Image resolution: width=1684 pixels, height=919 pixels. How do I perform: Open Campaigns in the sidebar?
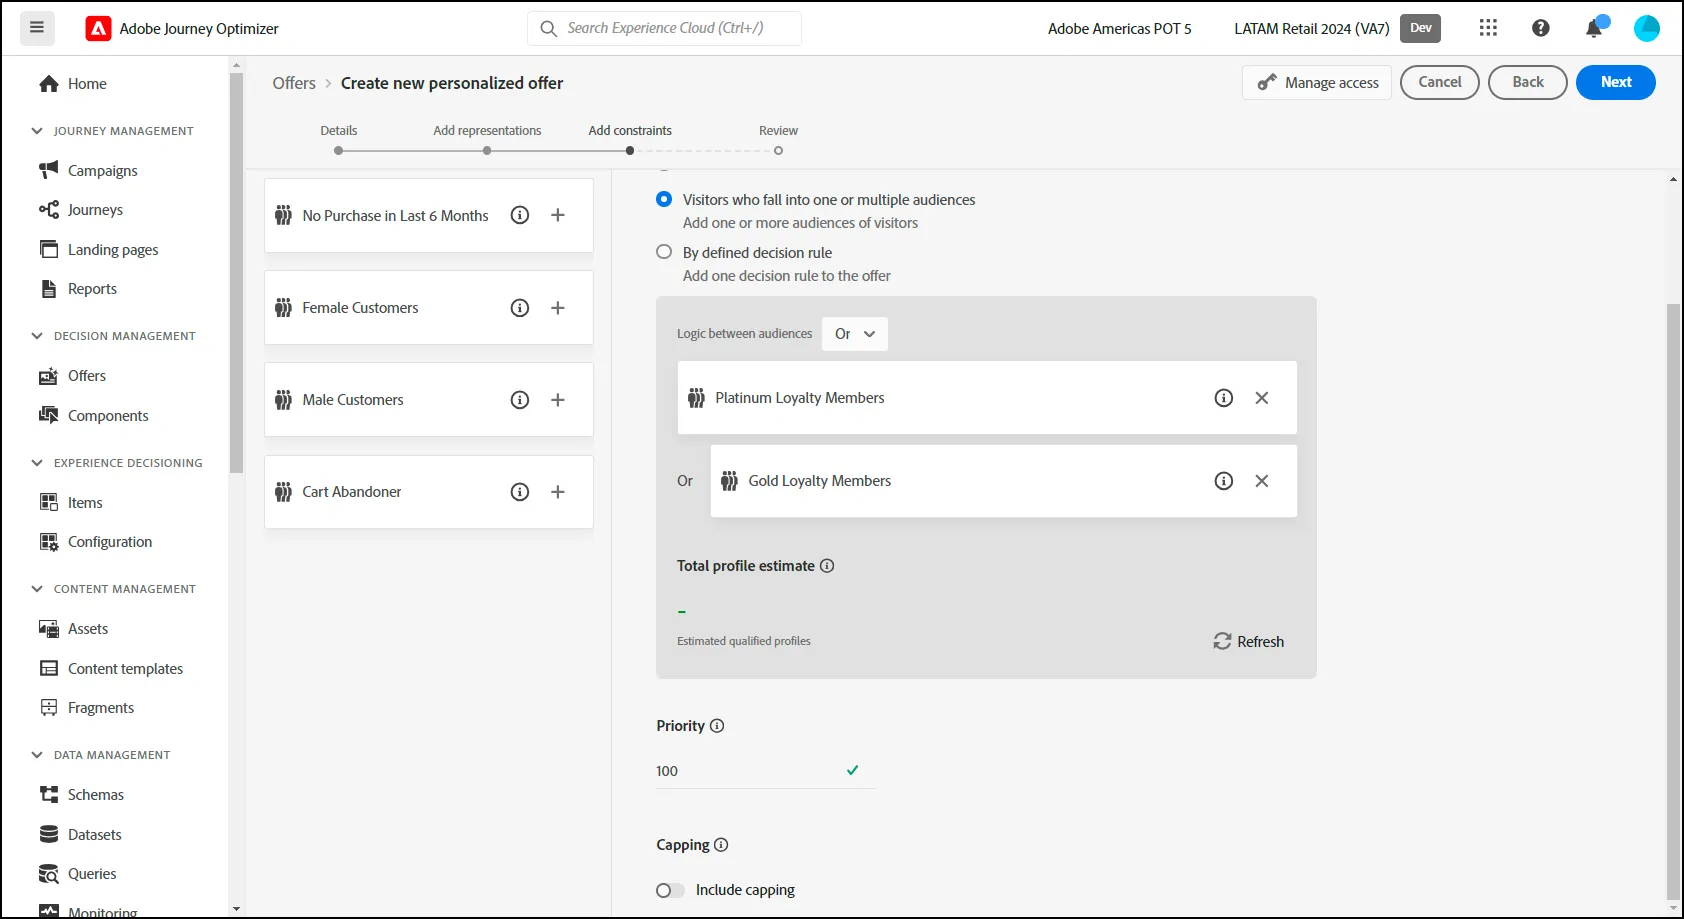pos(103,171)
